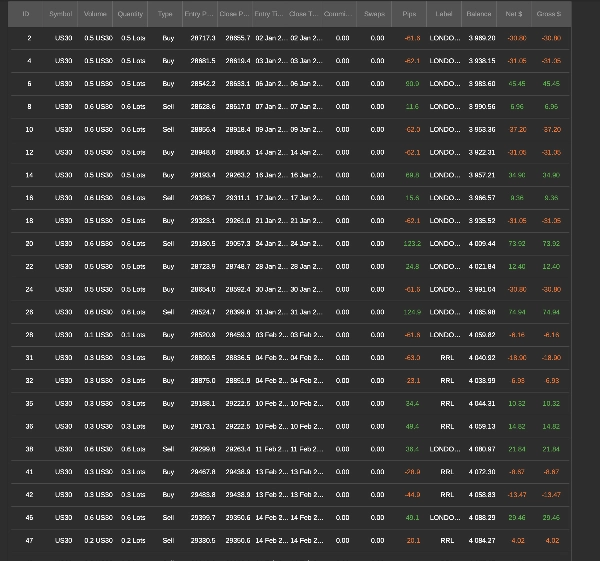Sort by the Close Time column header
The image size is (600, 561).
tap(304, 14)
